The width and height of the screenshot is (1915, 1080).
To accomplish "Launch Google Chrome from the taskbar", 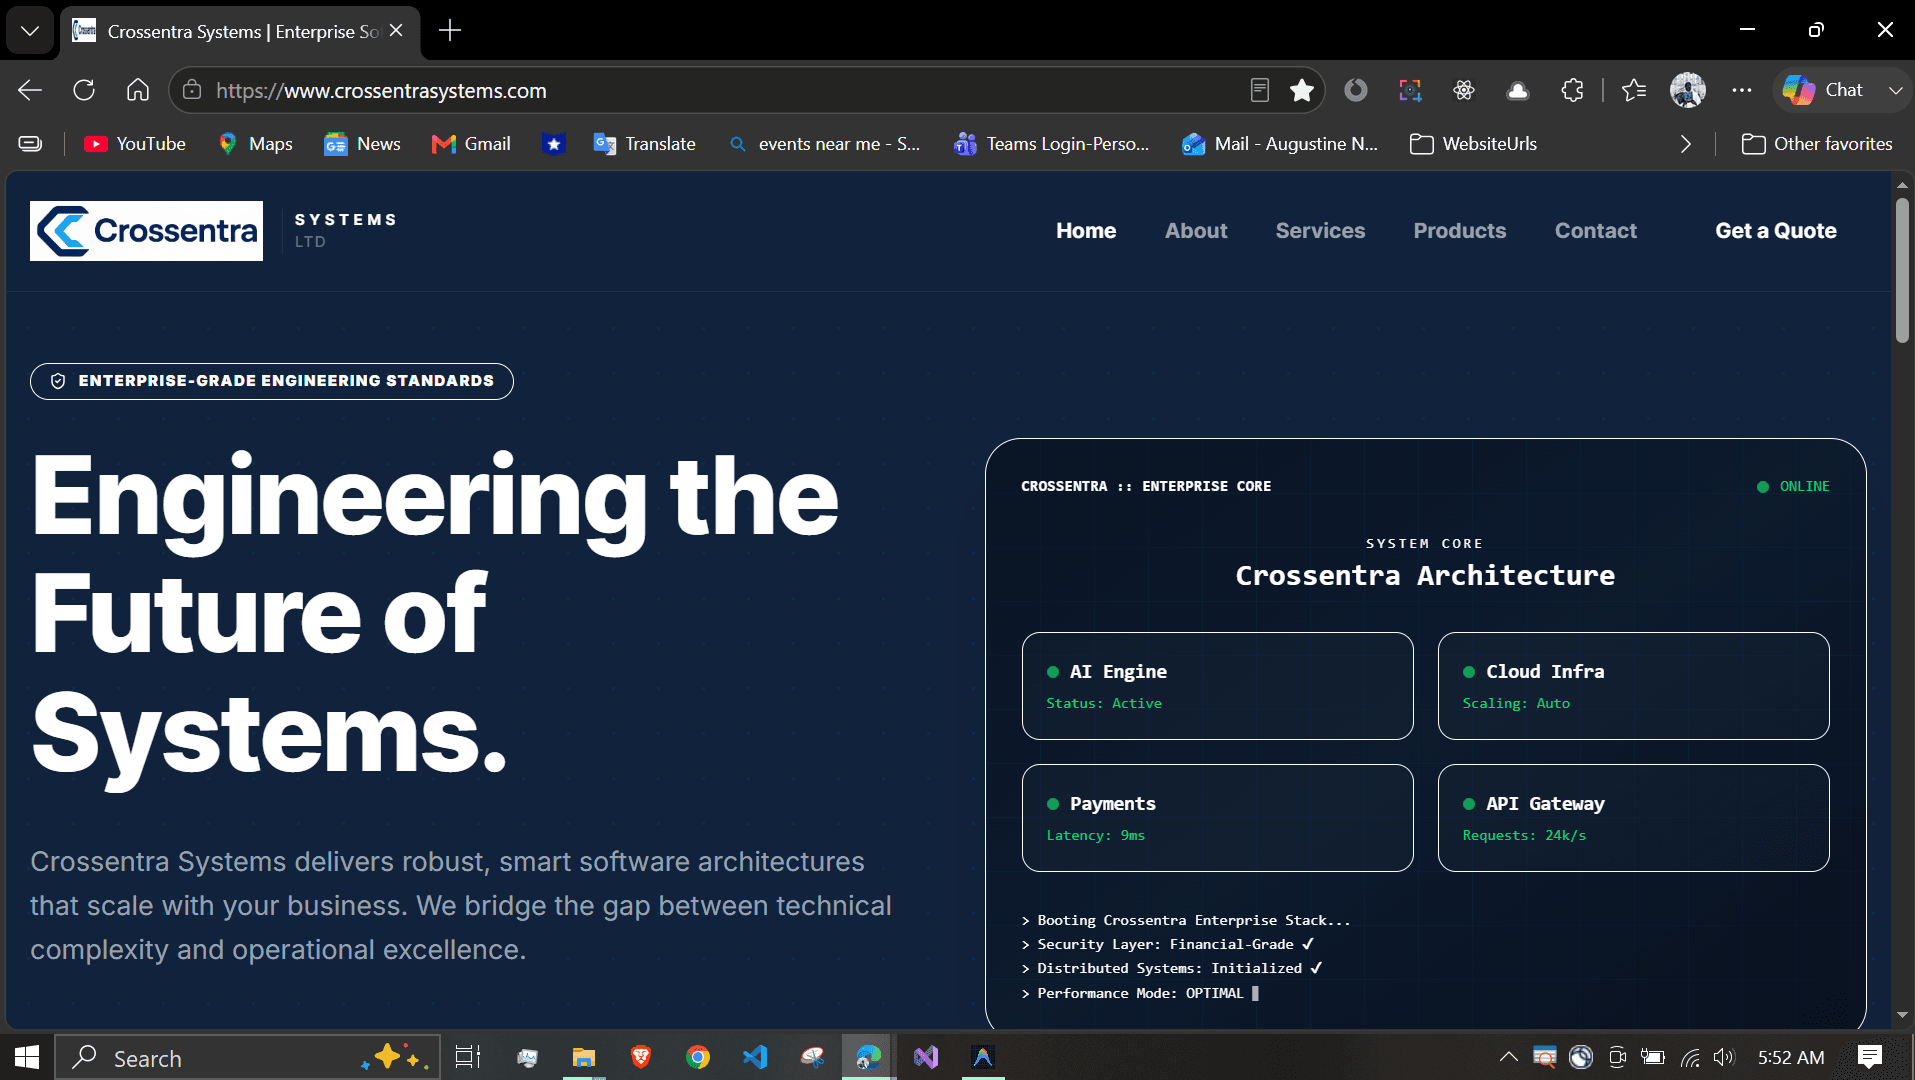I will (x=698, y=1057).
